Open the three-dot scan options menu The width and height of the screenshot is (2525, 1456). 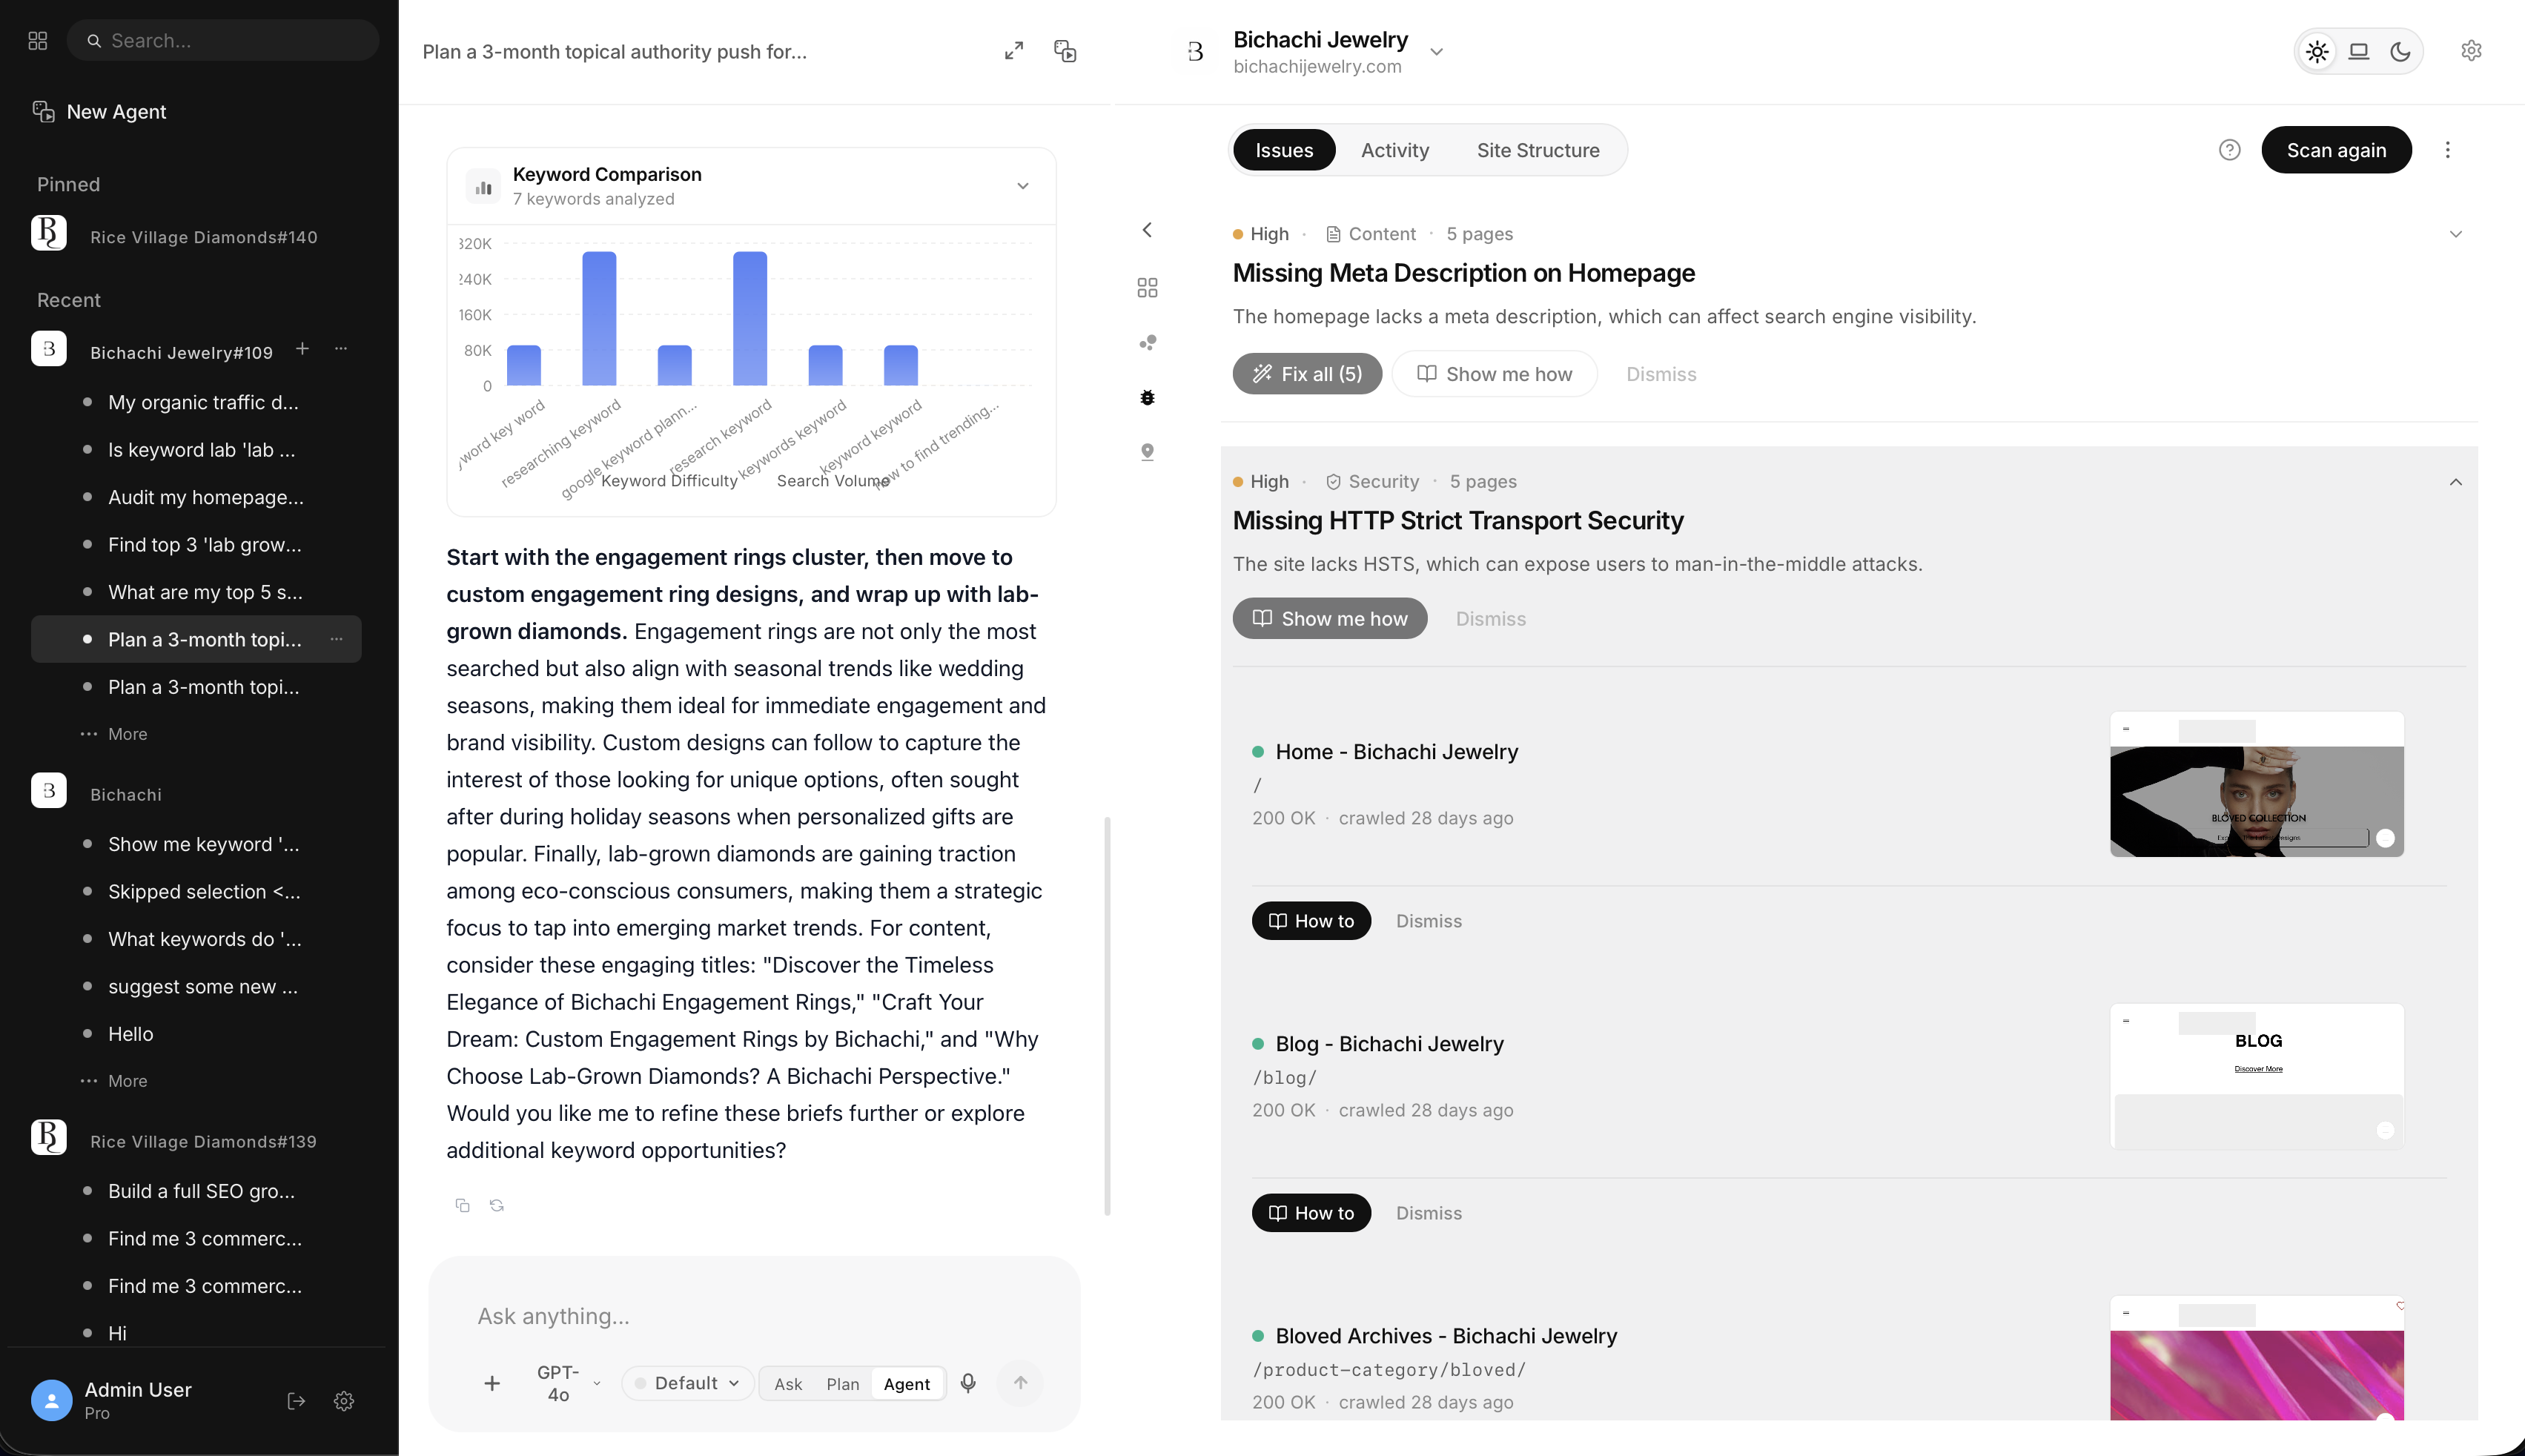click(2448, 150)
